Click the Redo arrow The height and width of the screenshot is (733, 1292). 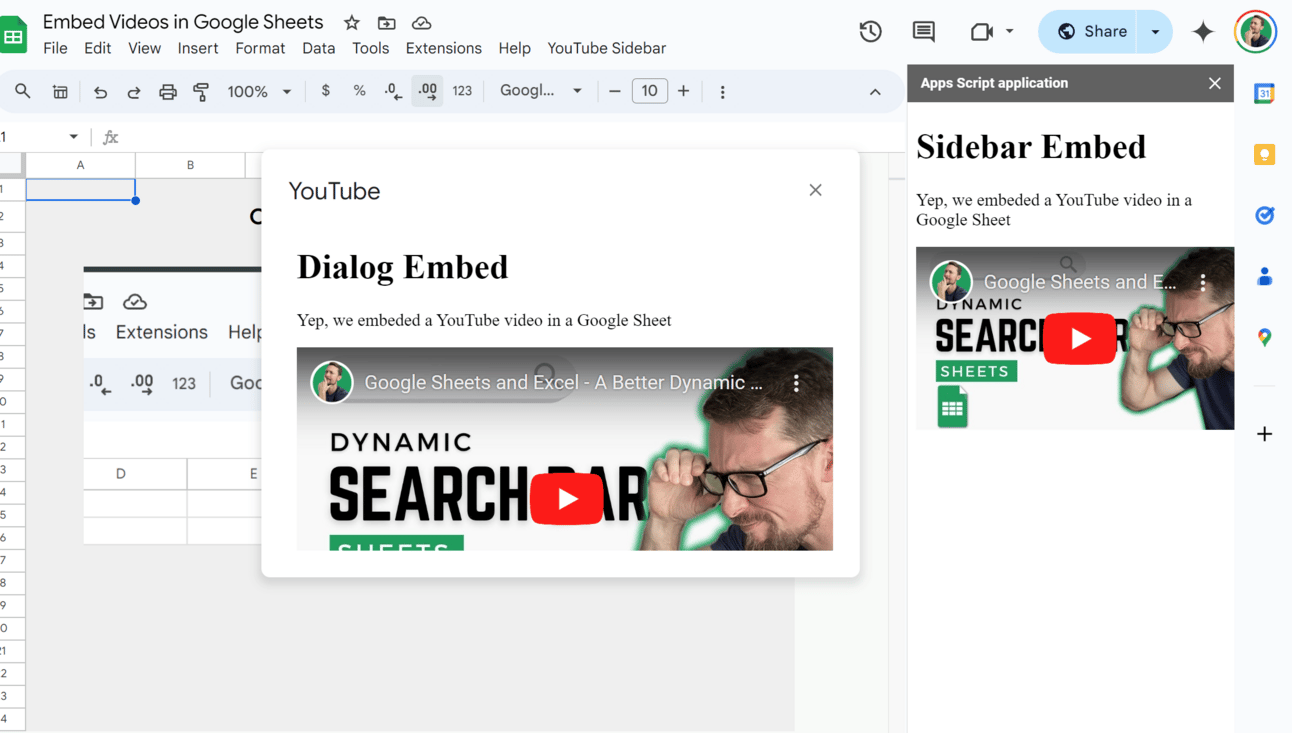pos(133,91)
